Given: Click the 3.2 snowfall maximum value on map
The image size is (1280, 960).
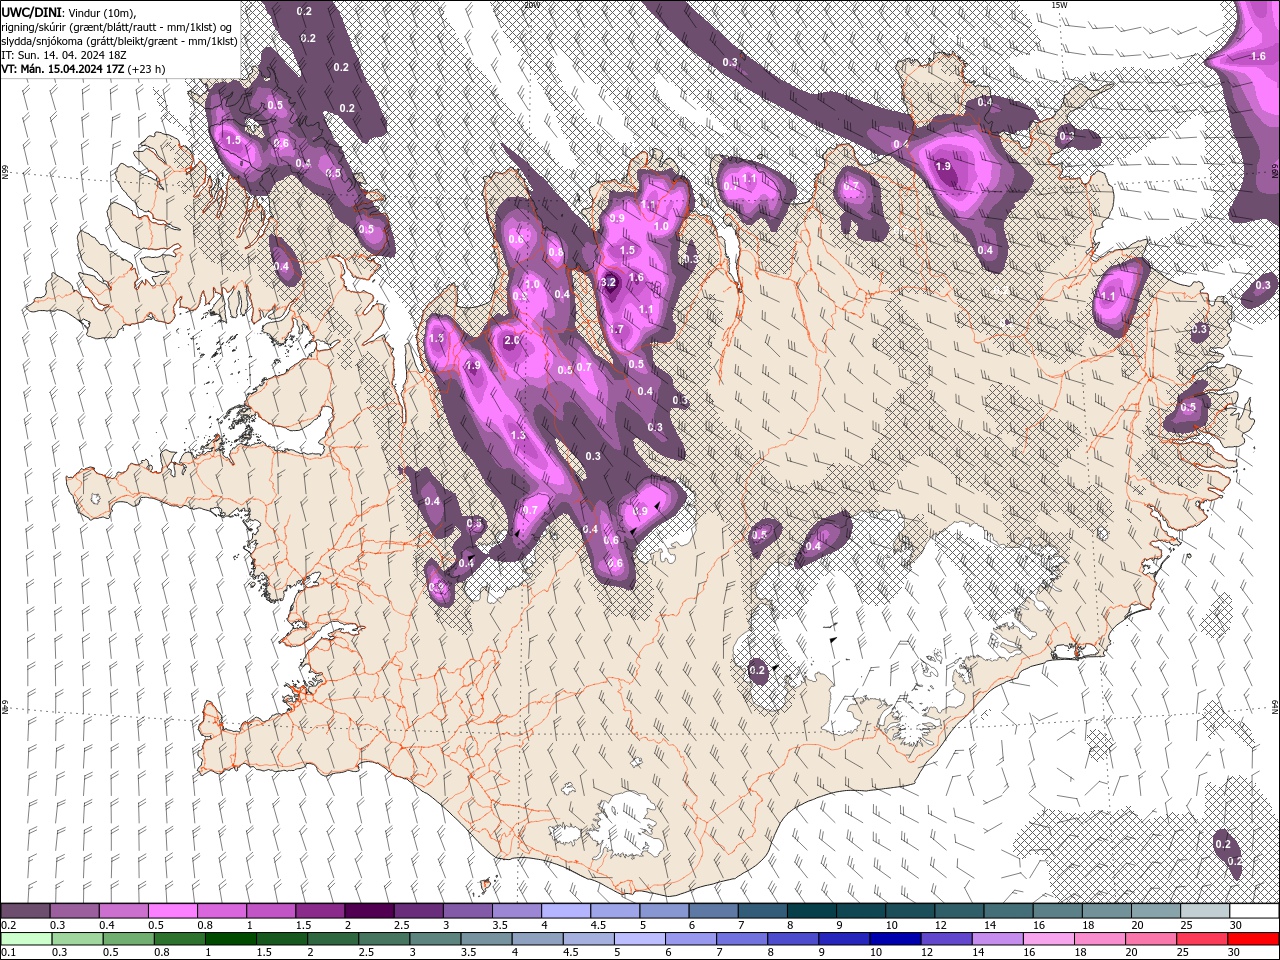Looking at the screenshot, I should pos(608,283).
